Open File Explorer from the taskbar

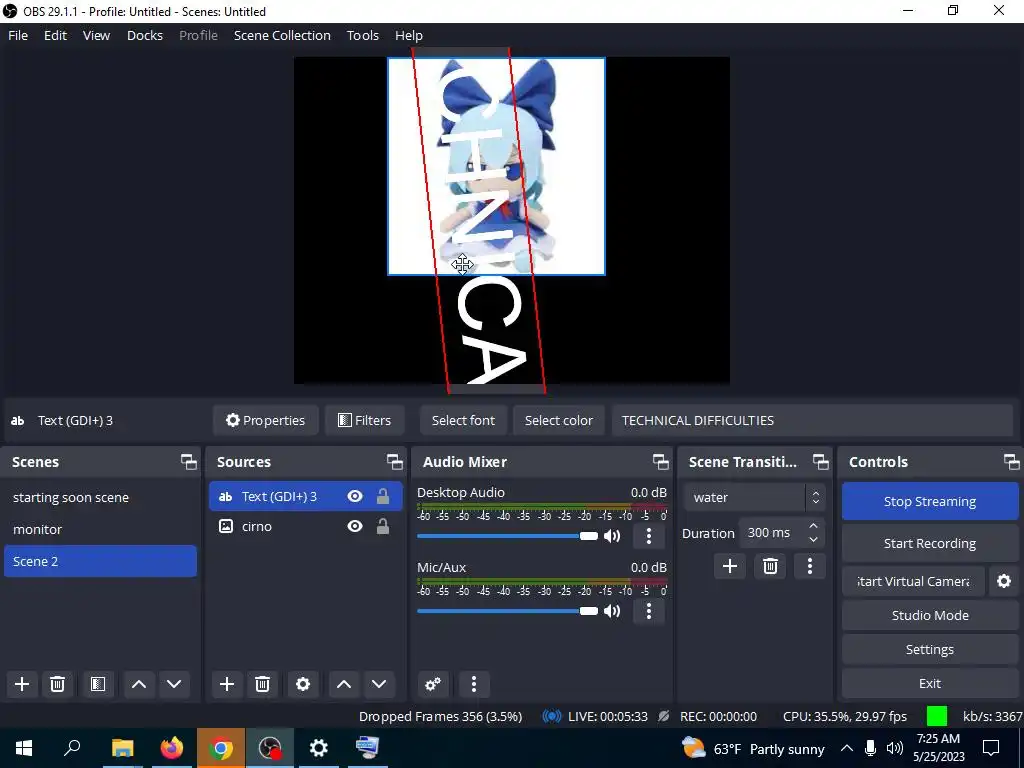[x=123, y=748]
